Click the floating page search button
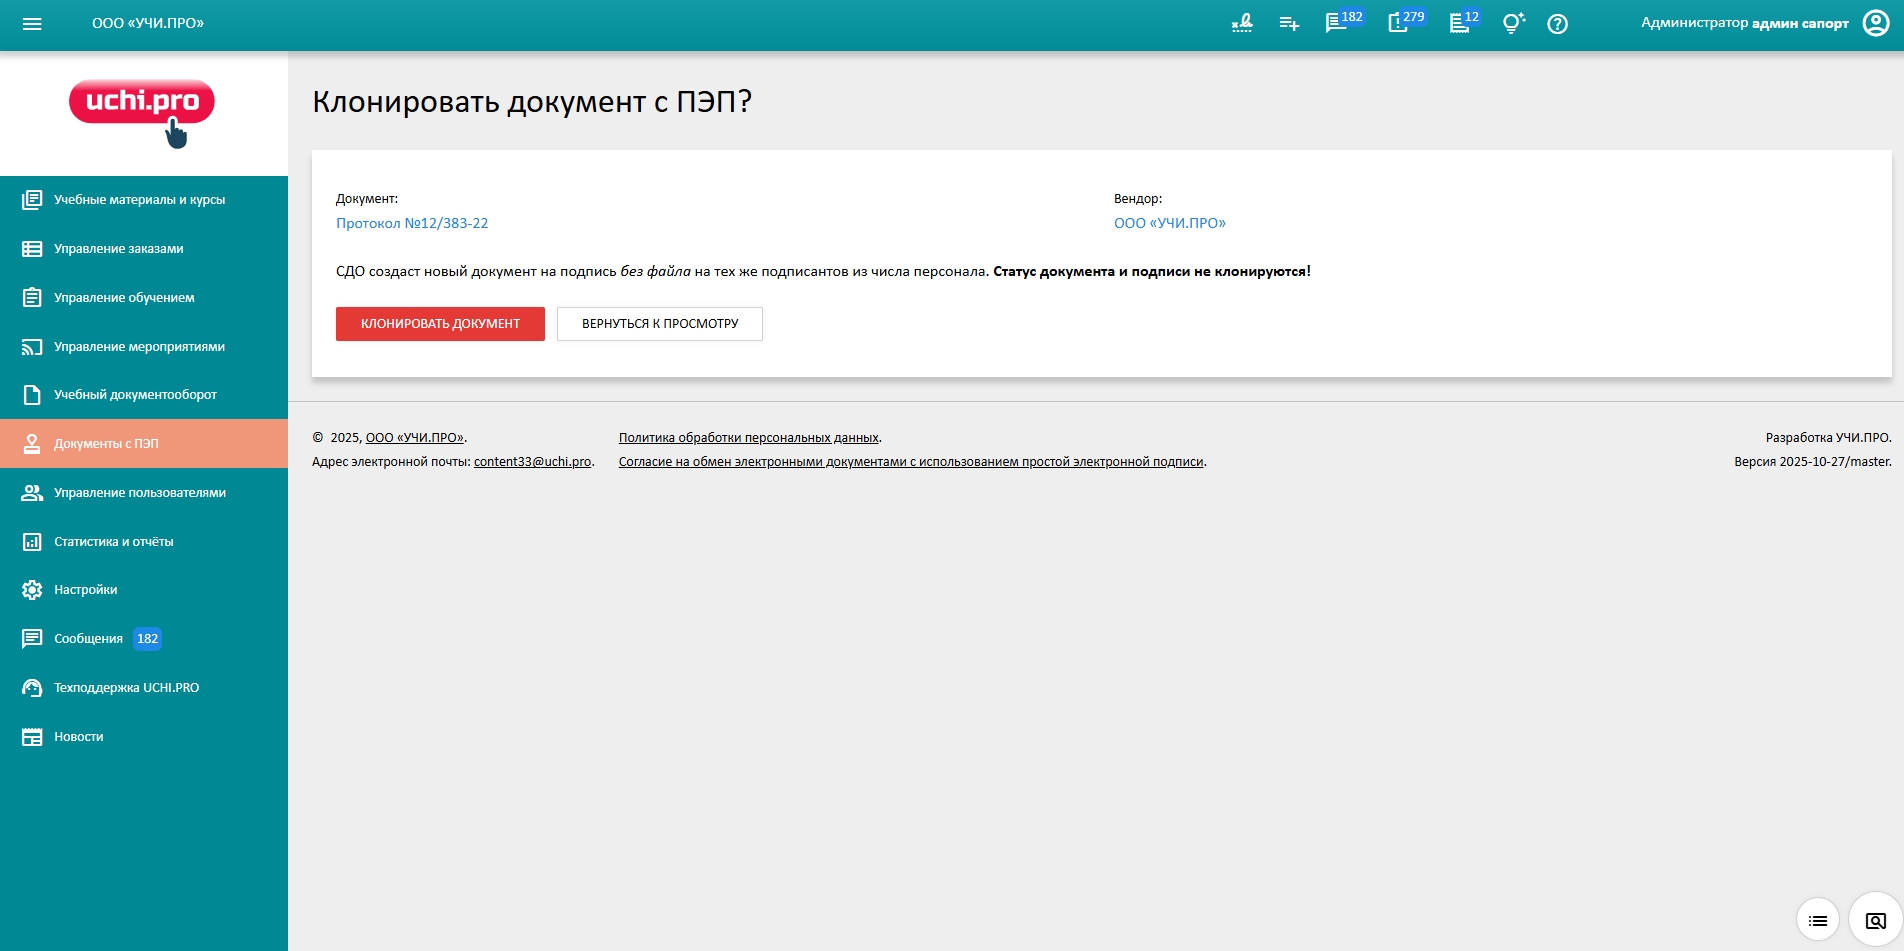This screenshot has width=1904, height=951. [x=1875, y=920]
